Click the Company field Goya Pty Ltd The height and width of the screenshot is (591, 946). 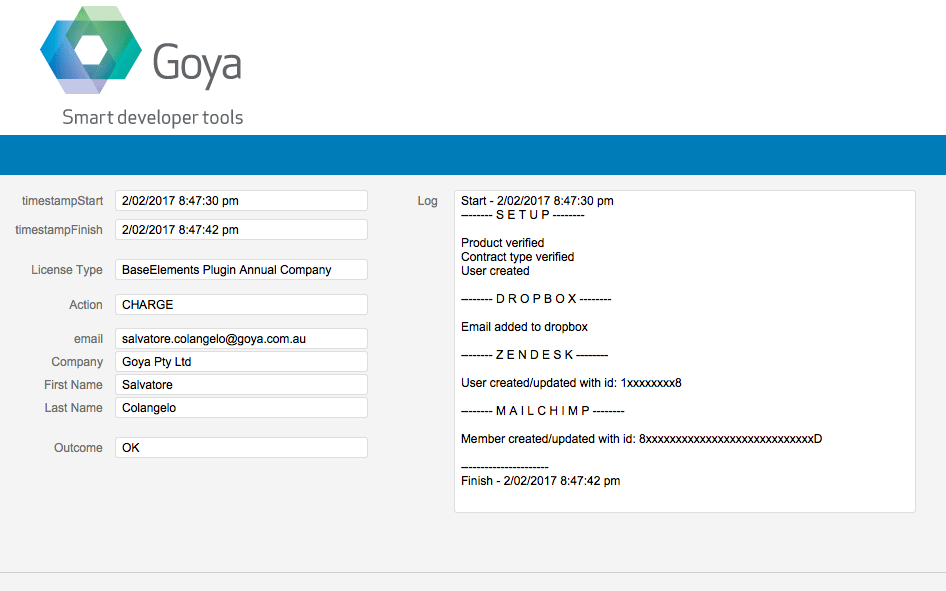point(241,362)
